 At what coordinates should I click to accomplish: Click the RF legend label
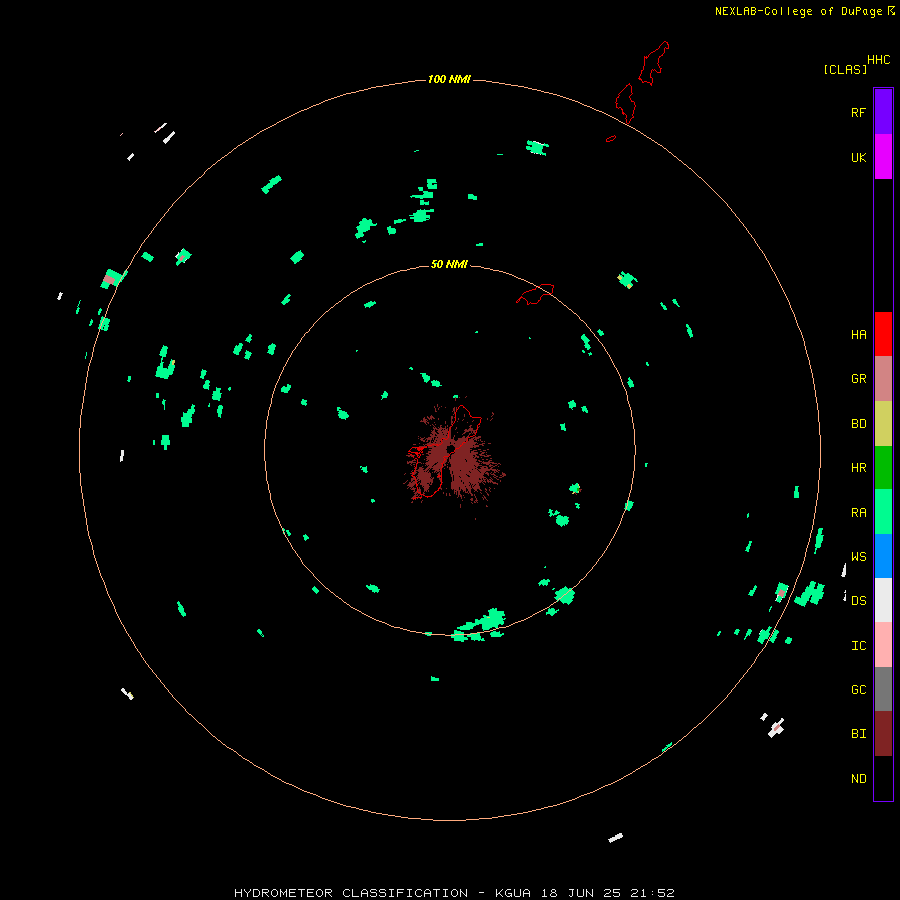pos(858,112)
